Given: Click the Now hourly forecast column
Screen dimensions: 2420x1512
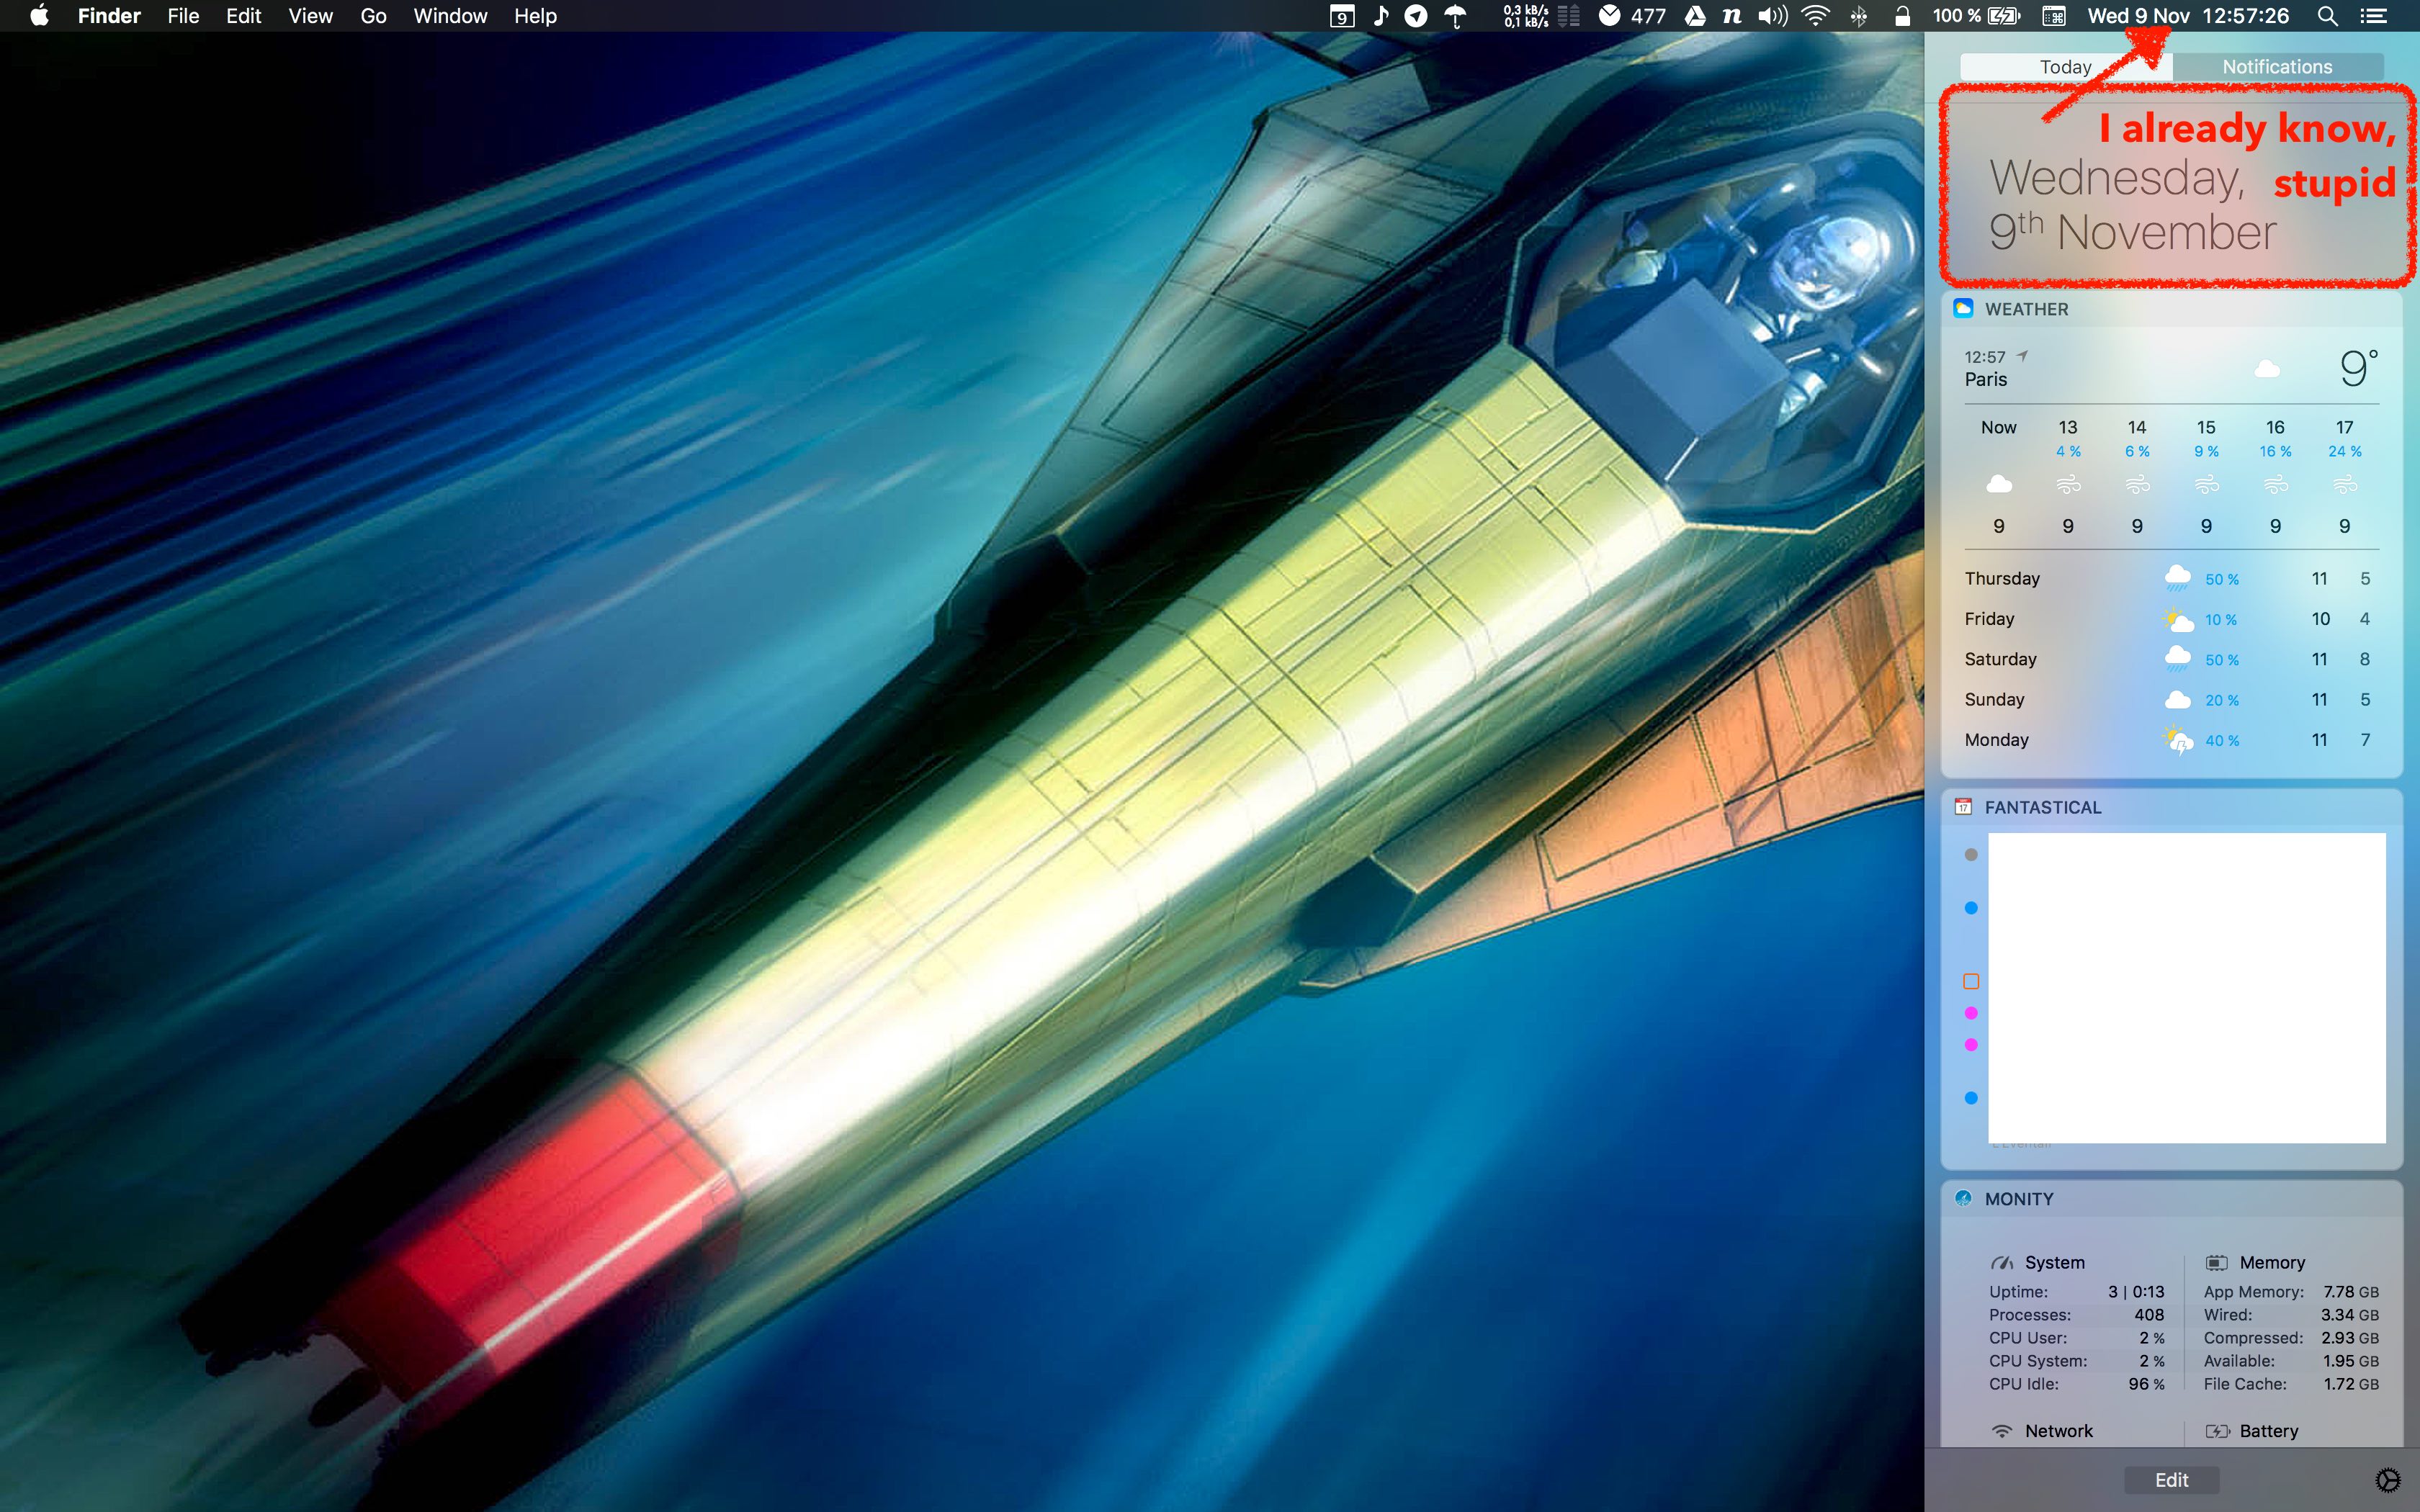Looking at the screenshot, I should (1998, 476).
